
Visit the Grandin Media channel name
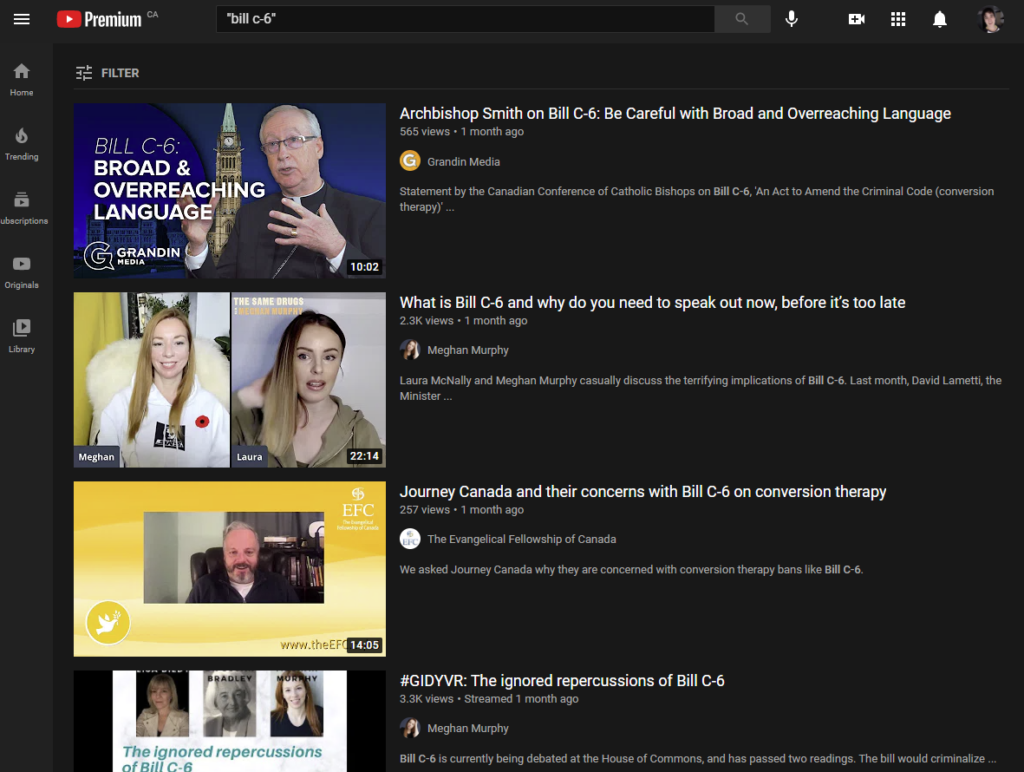(464, 161)
